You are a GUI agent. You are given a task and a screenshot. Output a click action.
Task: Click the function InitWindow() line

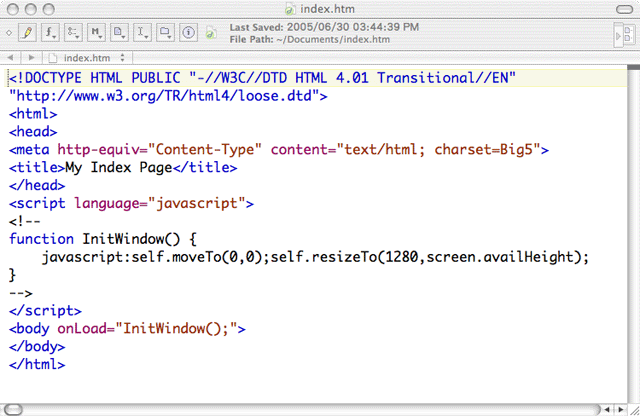point(103,239)
